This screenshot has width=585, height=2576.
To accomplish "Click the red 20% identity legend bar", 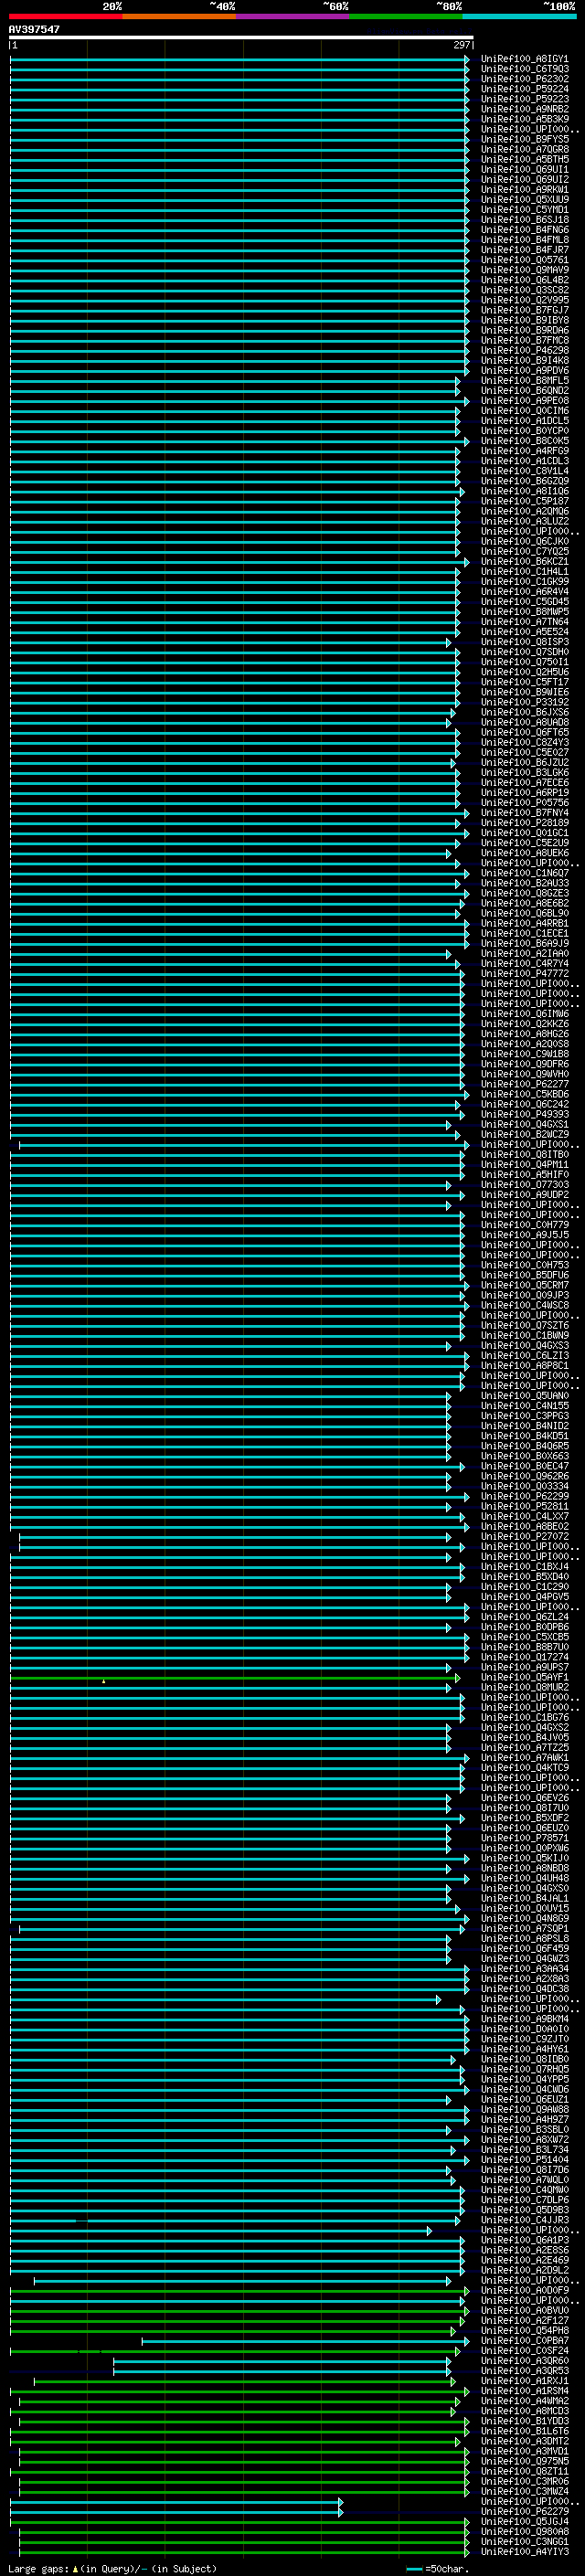I will [66, 16].
